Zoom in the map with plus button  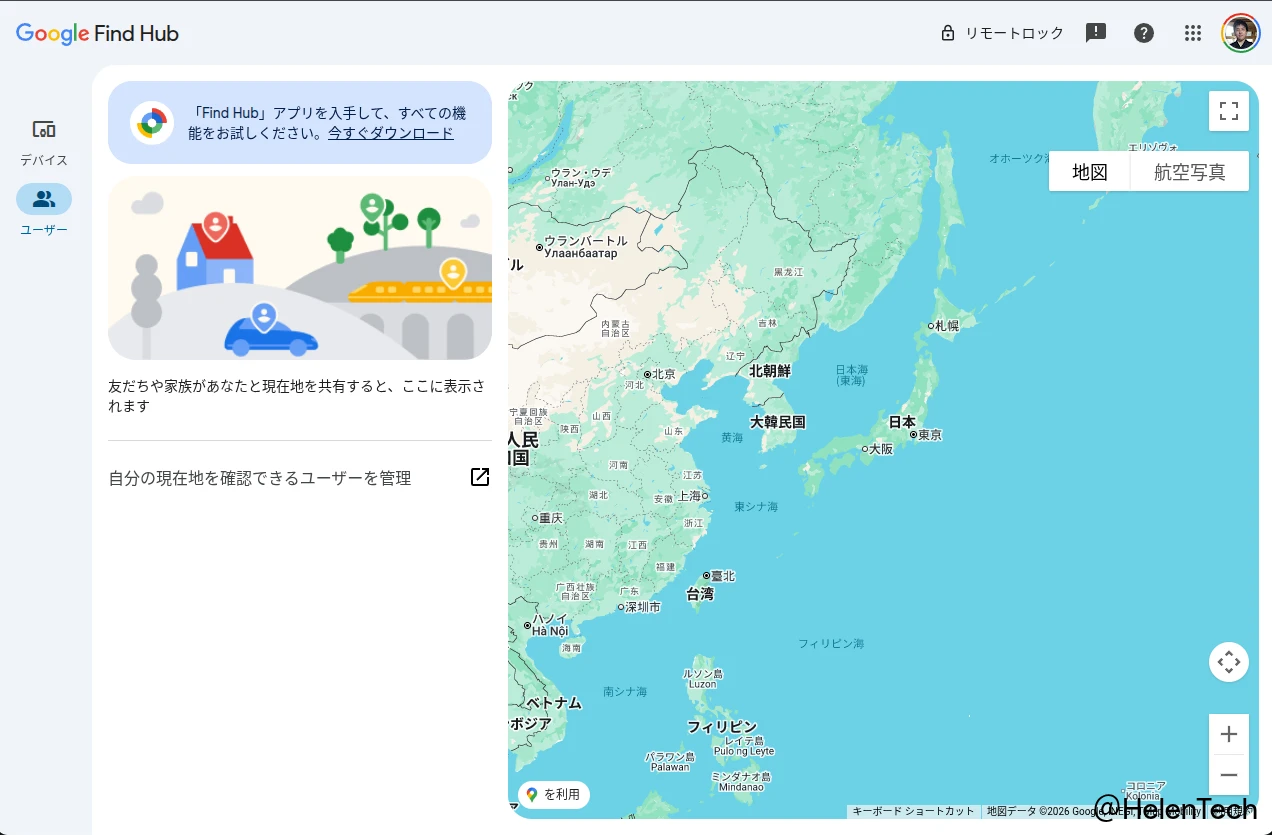click(1228, 735)
